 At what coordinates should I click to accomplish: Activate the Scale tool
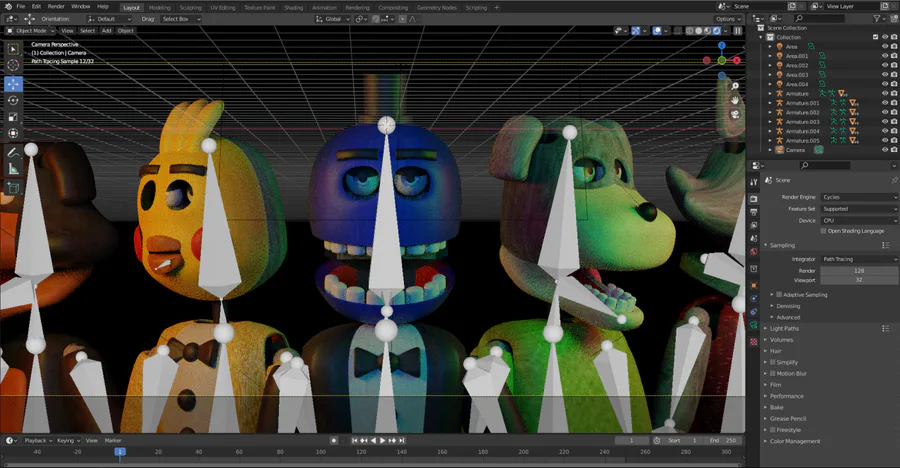(x=13, y=117)
